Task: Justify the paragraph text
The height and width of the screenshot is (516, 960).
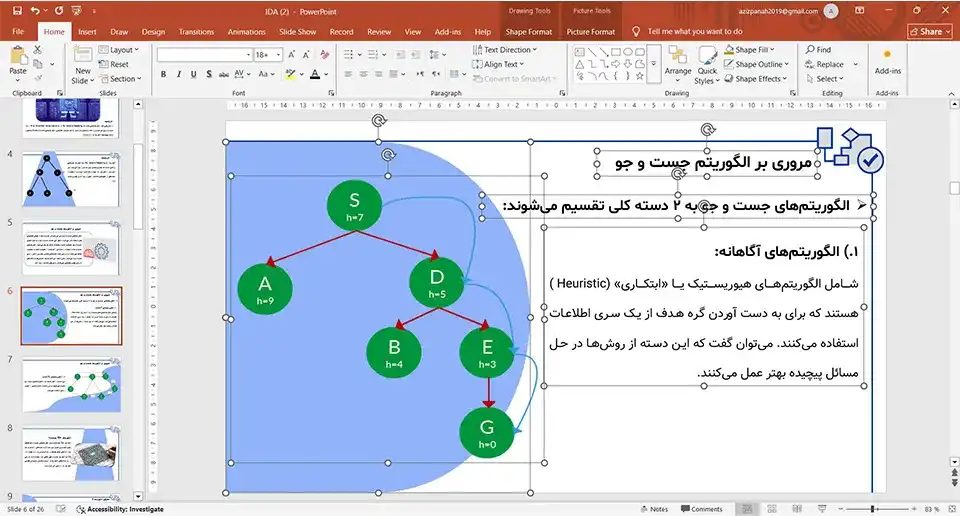Action: point(394,74)
